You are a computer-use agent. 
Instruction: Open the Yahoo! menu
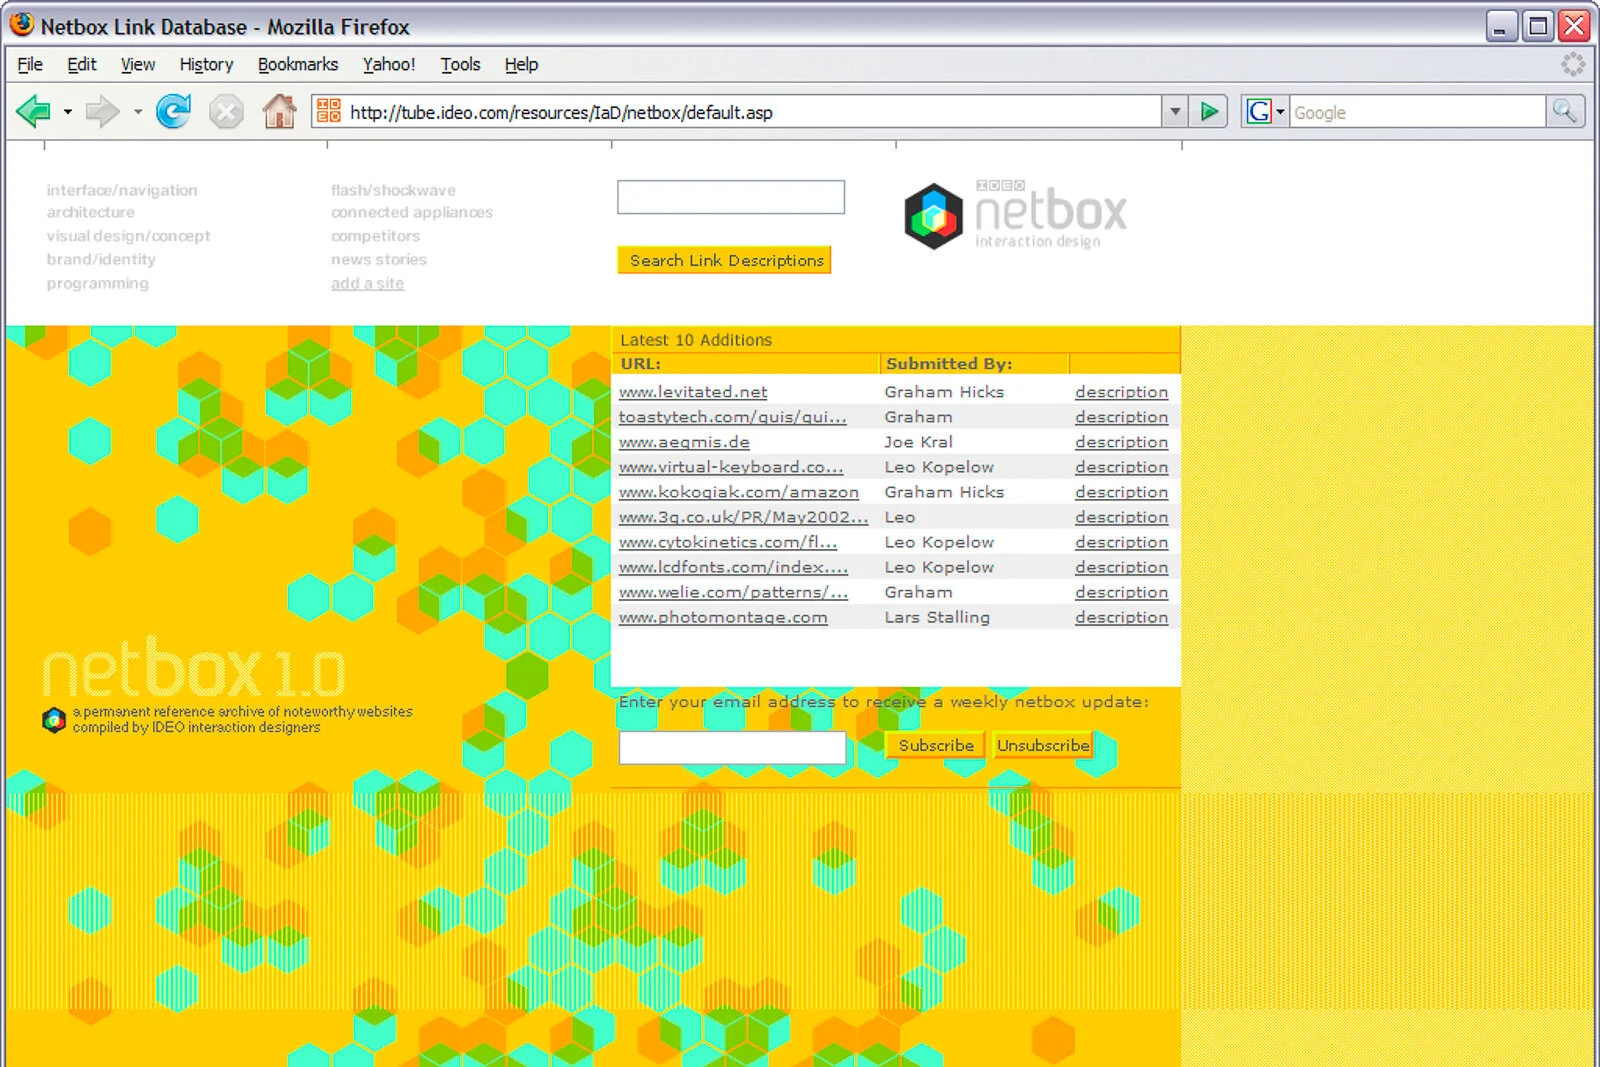click(388, 64)
